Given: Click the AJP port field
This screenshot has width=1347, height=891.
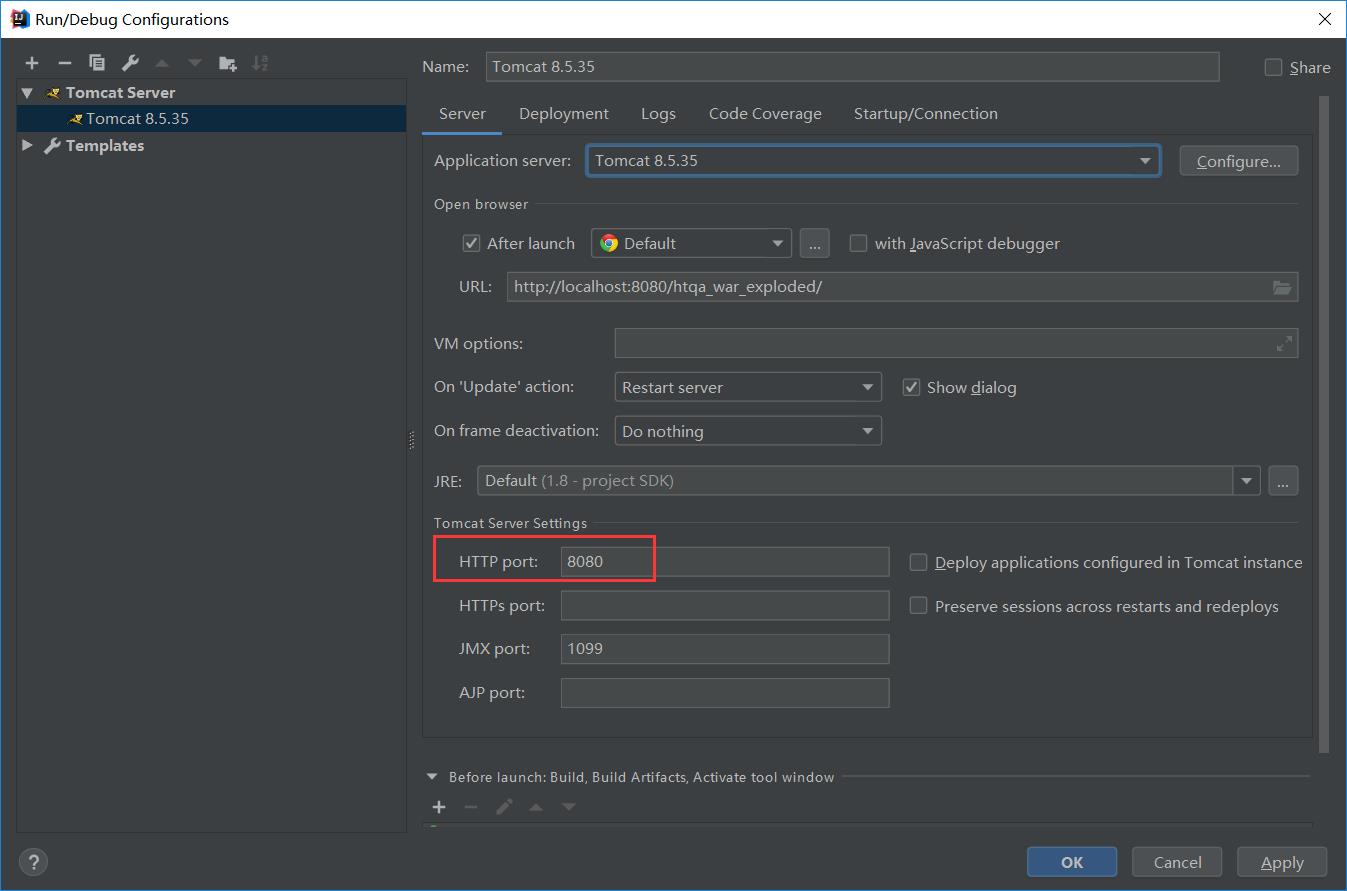Looking at the screenshot, I should pos(725,693).
